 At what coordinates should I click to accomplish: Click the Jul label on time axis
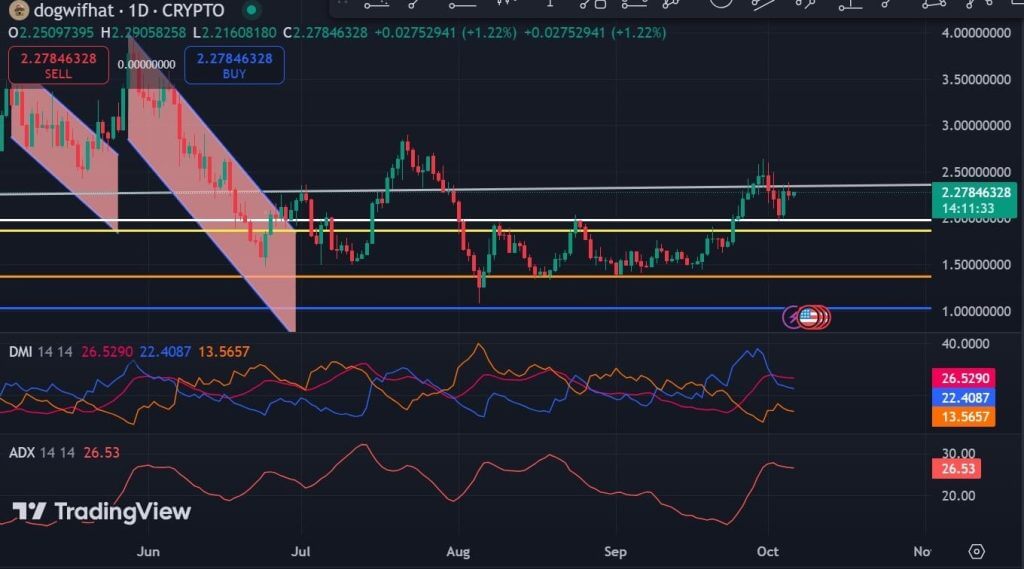[300, 551]
